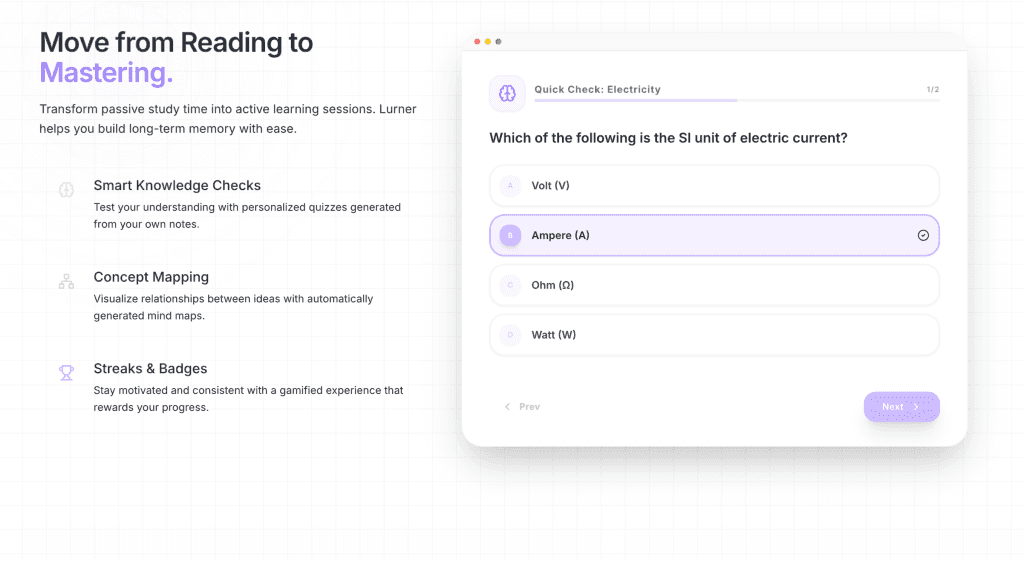Click the letter D badge on Watt option

[510, 335]
